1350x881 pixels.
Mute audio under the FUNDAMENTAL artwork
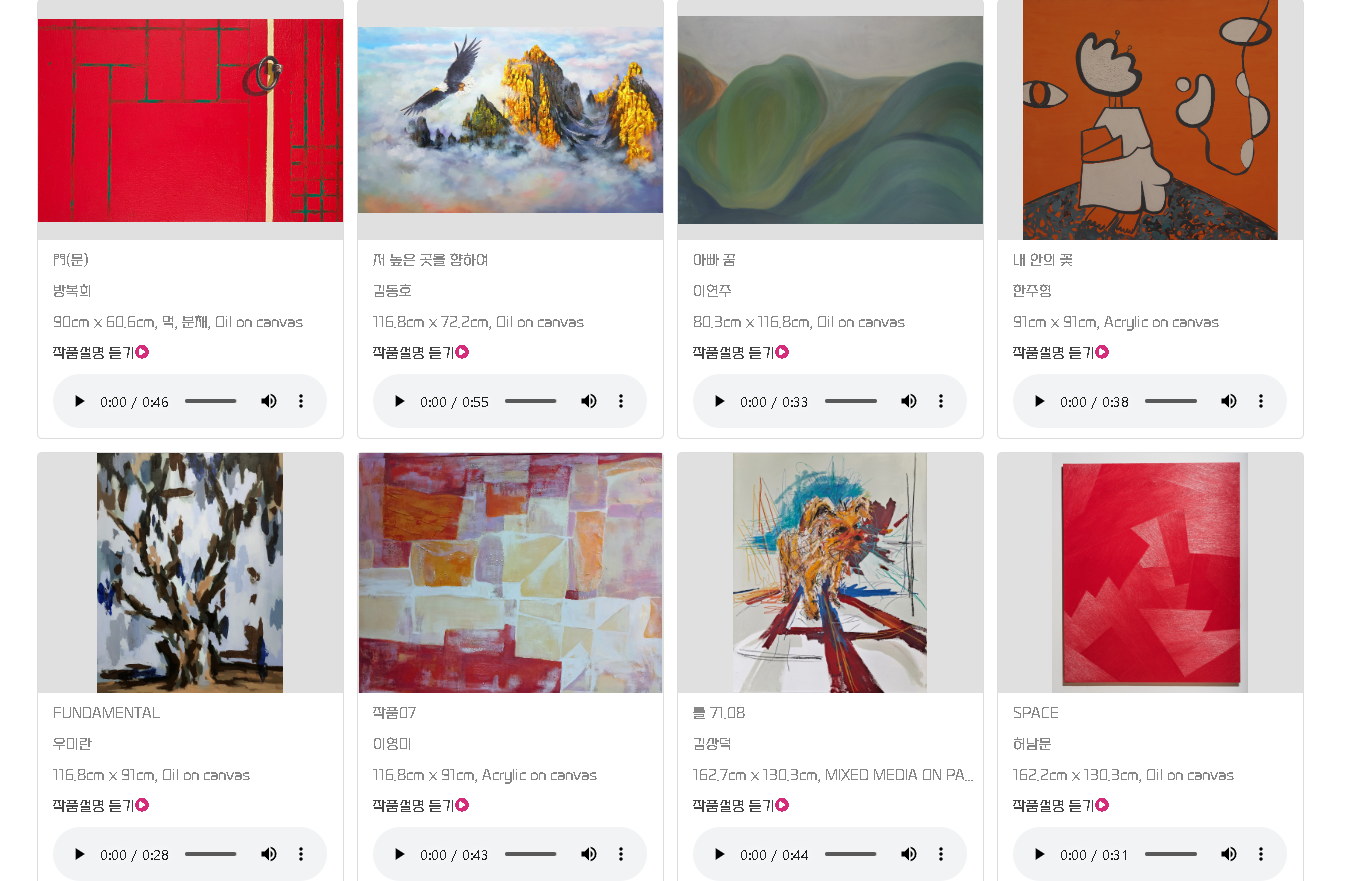269,854
